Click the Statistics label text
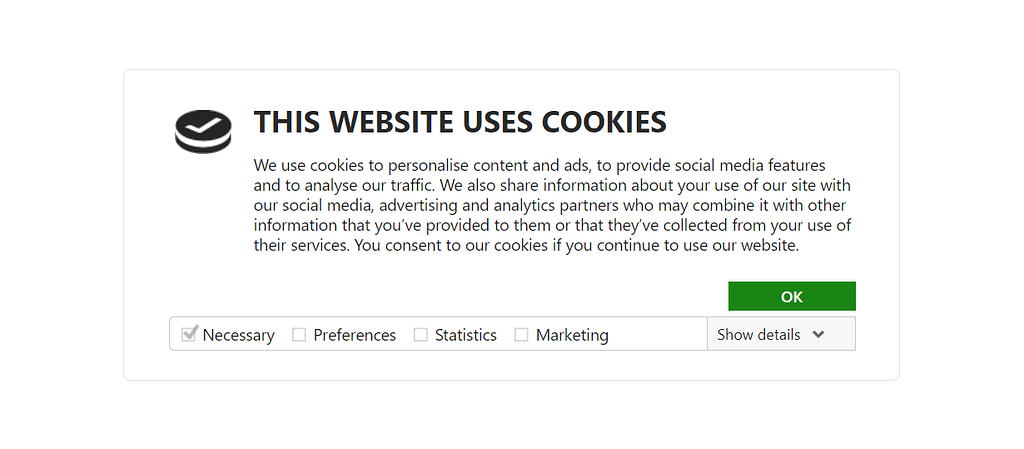1024x449 pixels. (465, 336)
